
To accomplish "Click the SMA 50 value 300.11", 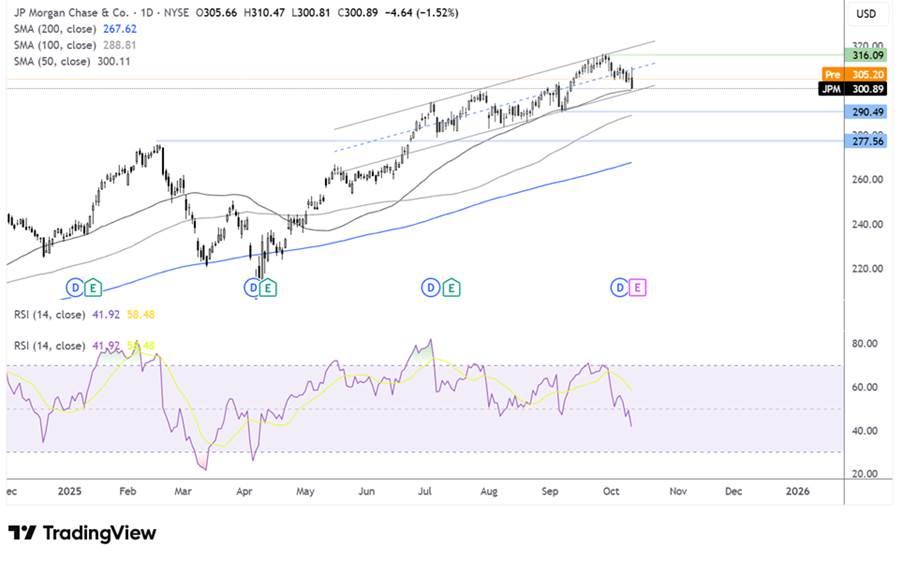I will coord(114,61).
